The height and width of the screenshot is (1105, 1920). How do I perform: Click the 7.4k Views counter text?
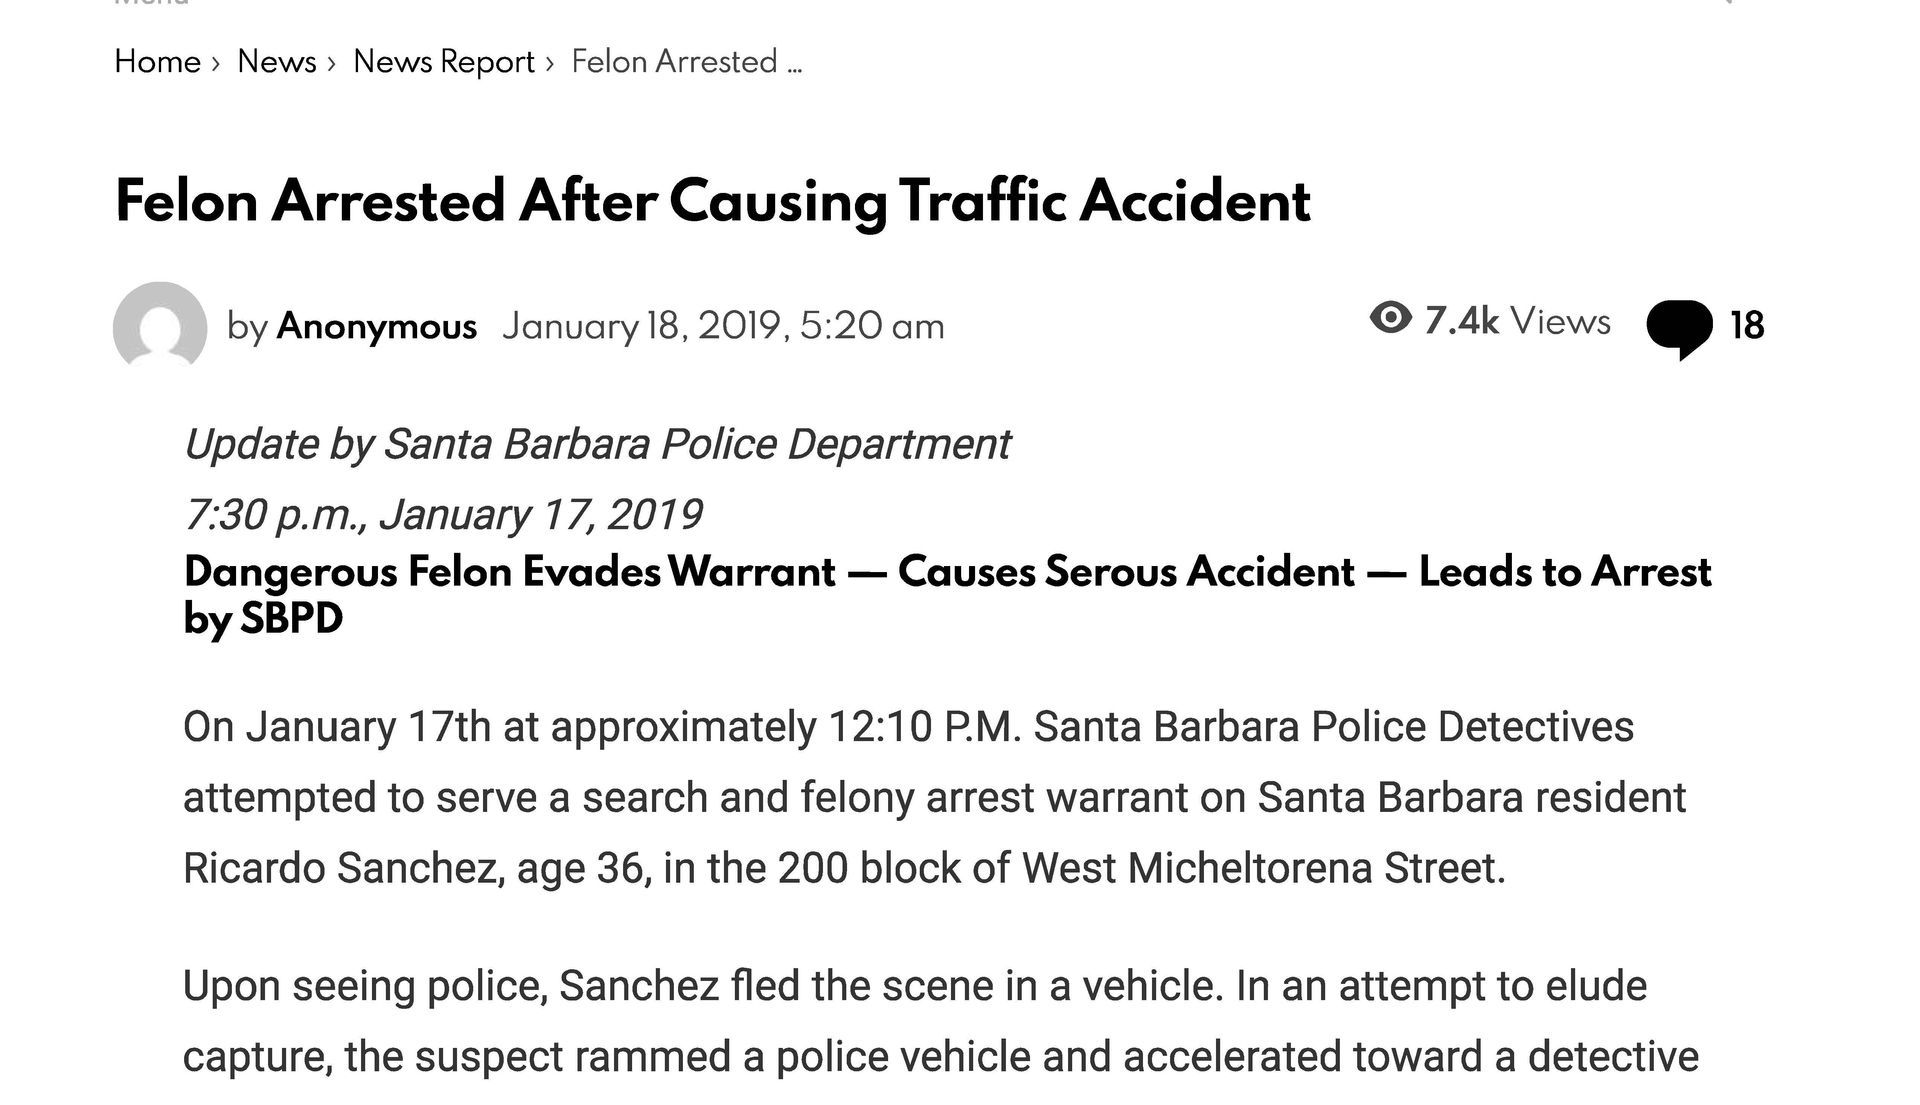click(x=1517, y=321)
